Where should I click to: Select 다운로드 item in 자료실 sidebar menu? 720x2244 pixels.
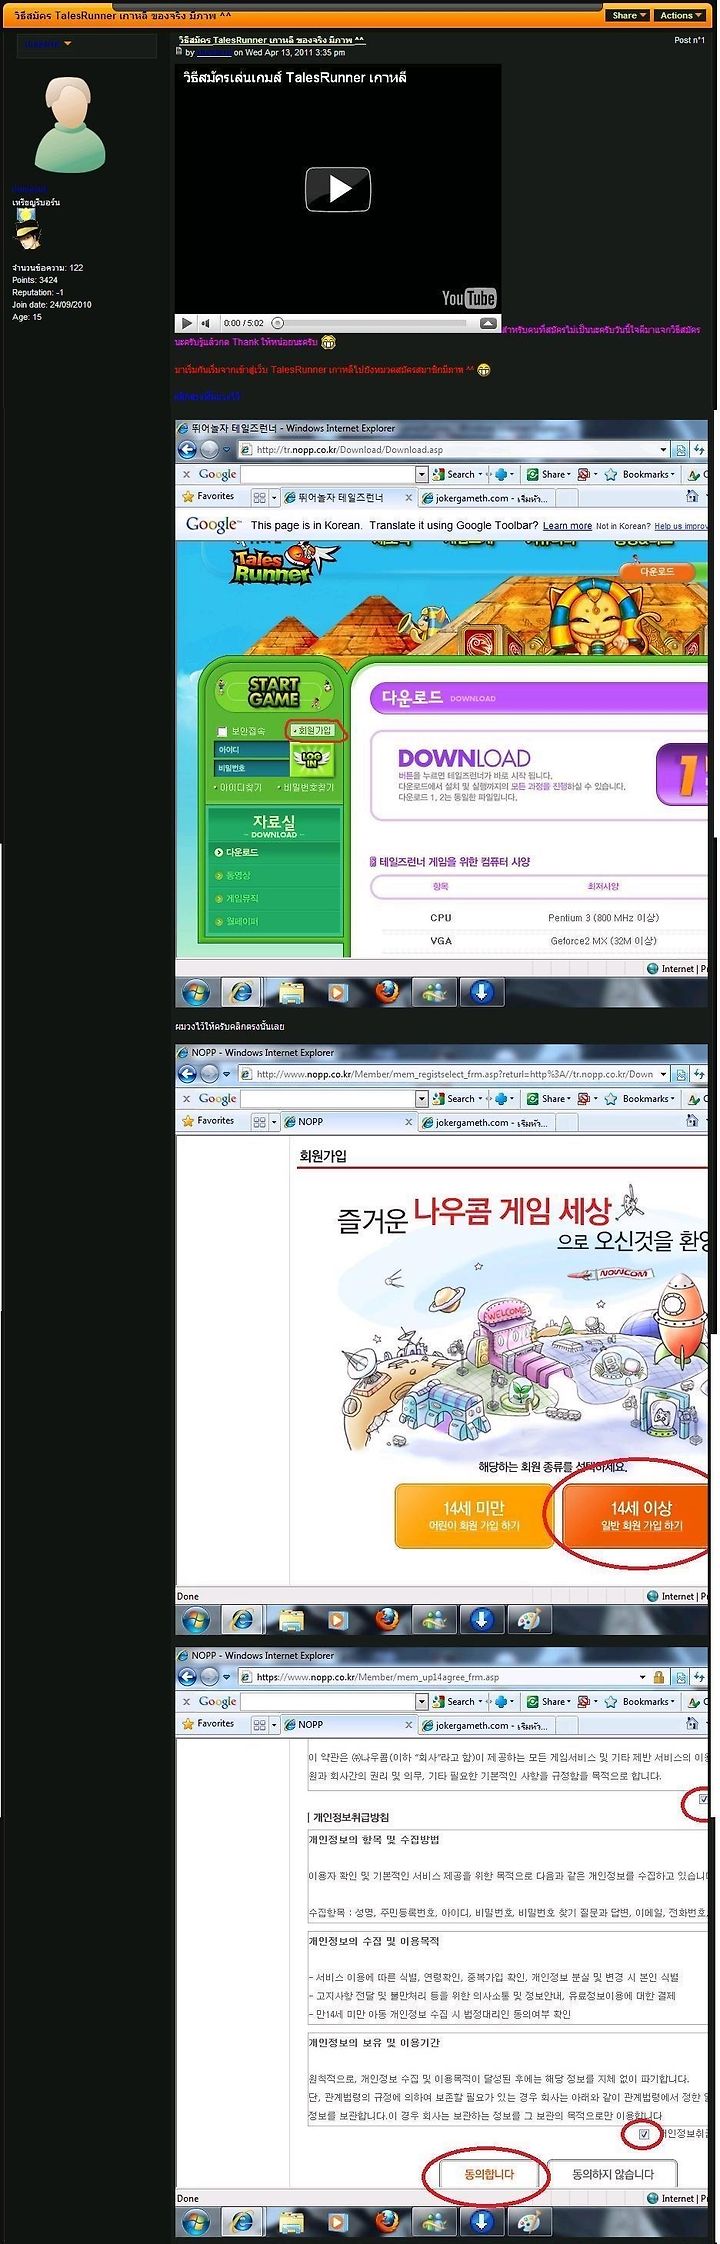point(241,852)
